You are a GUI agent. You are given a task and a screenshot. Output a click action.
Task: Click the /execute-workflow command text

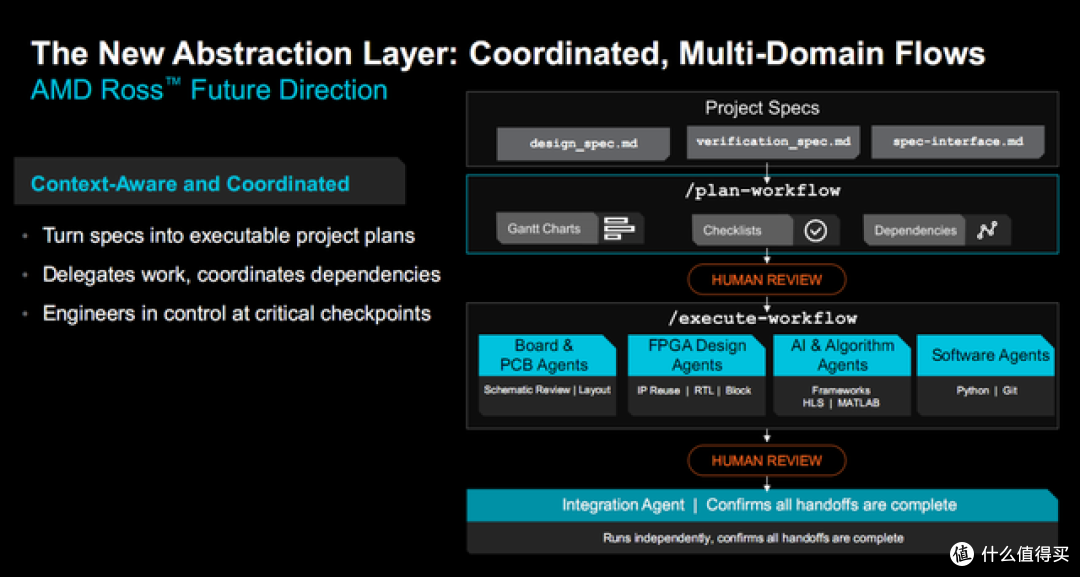[762, 318]
